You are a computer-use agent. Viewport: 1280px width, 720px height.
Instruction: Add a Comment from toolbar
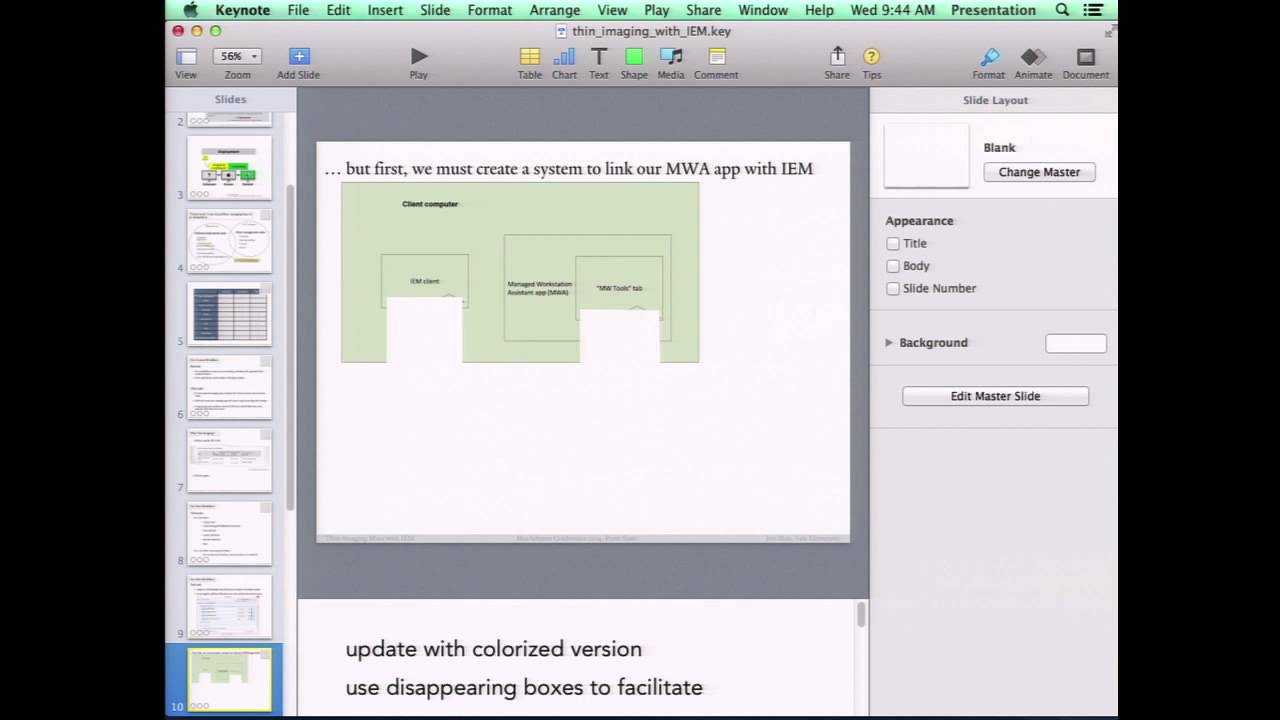tap(716, 57)
